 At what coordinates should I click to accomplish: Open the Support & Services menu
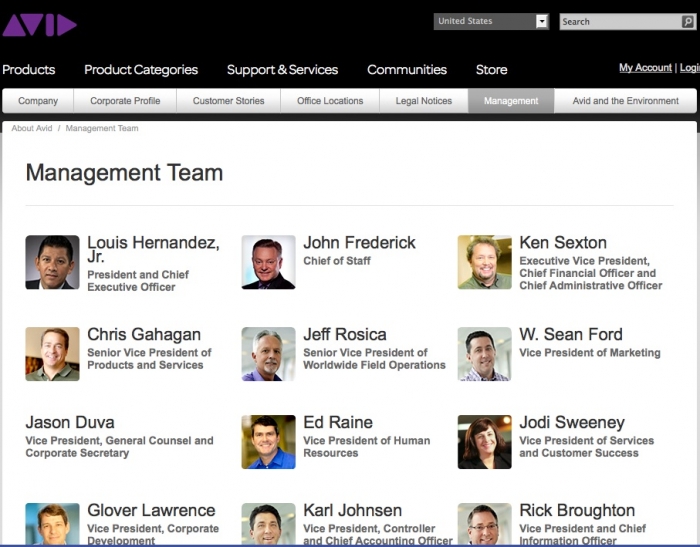pos(282,70)
